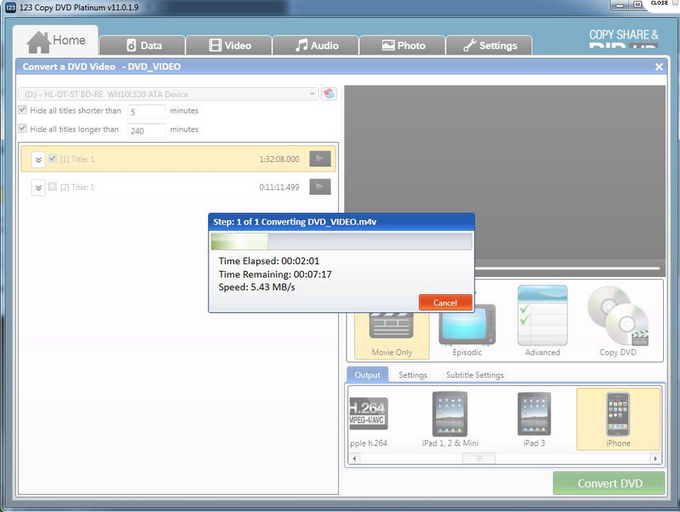Click the COPY SHARE & logo text
Image resolution: width=680 pixels, height=512 pixels.
(624, 35)
